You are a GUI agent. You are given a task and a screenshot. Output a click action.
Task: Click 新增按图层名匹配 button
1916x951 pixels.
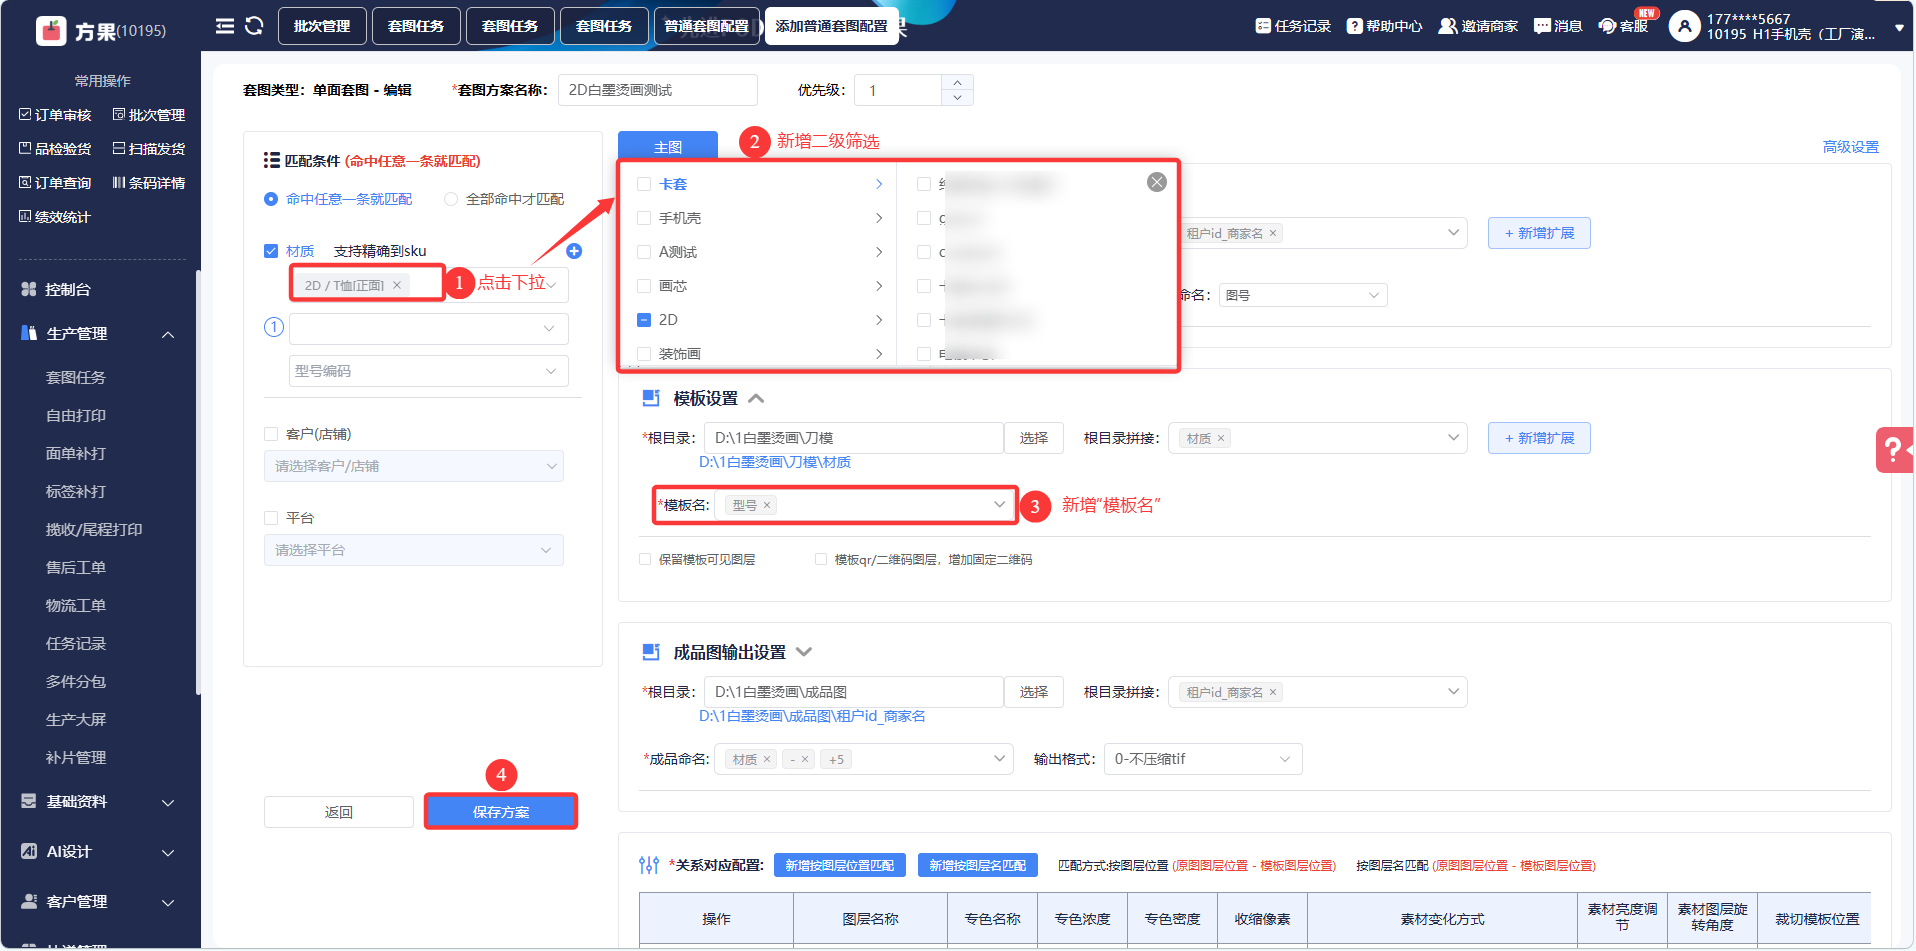(x=978, y=865)
